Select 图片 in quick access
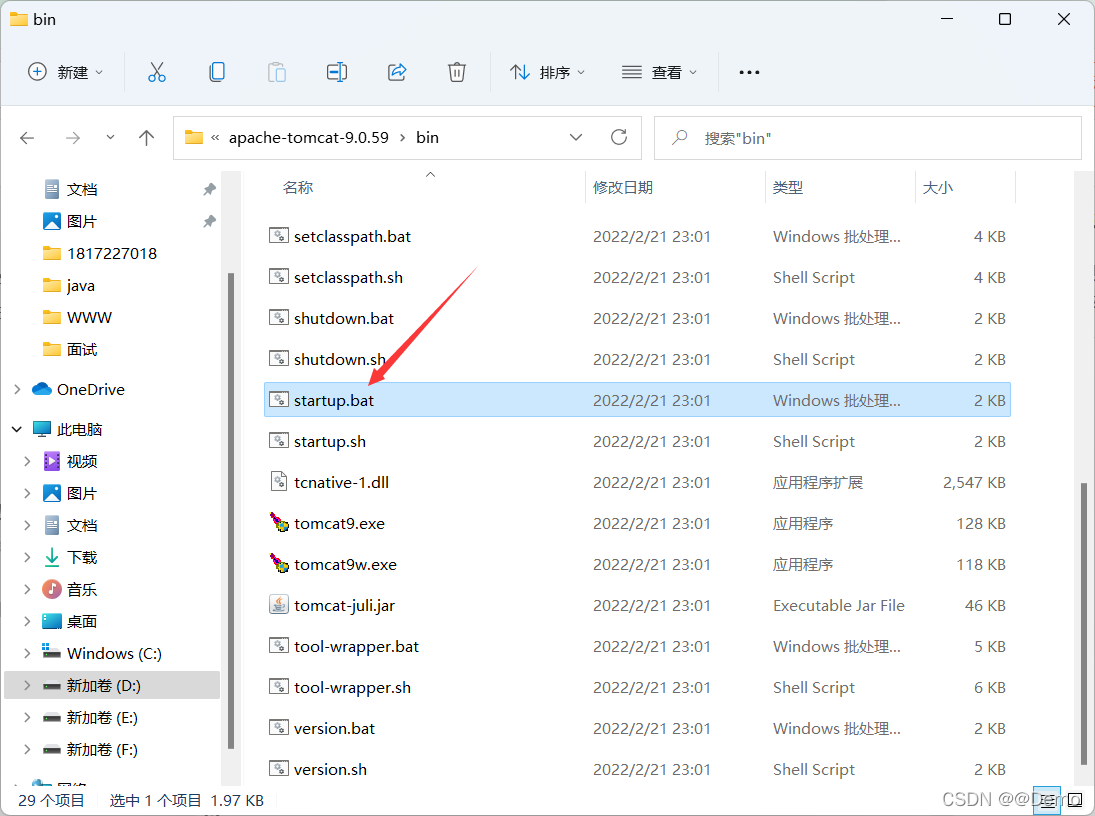 (82, 221)
